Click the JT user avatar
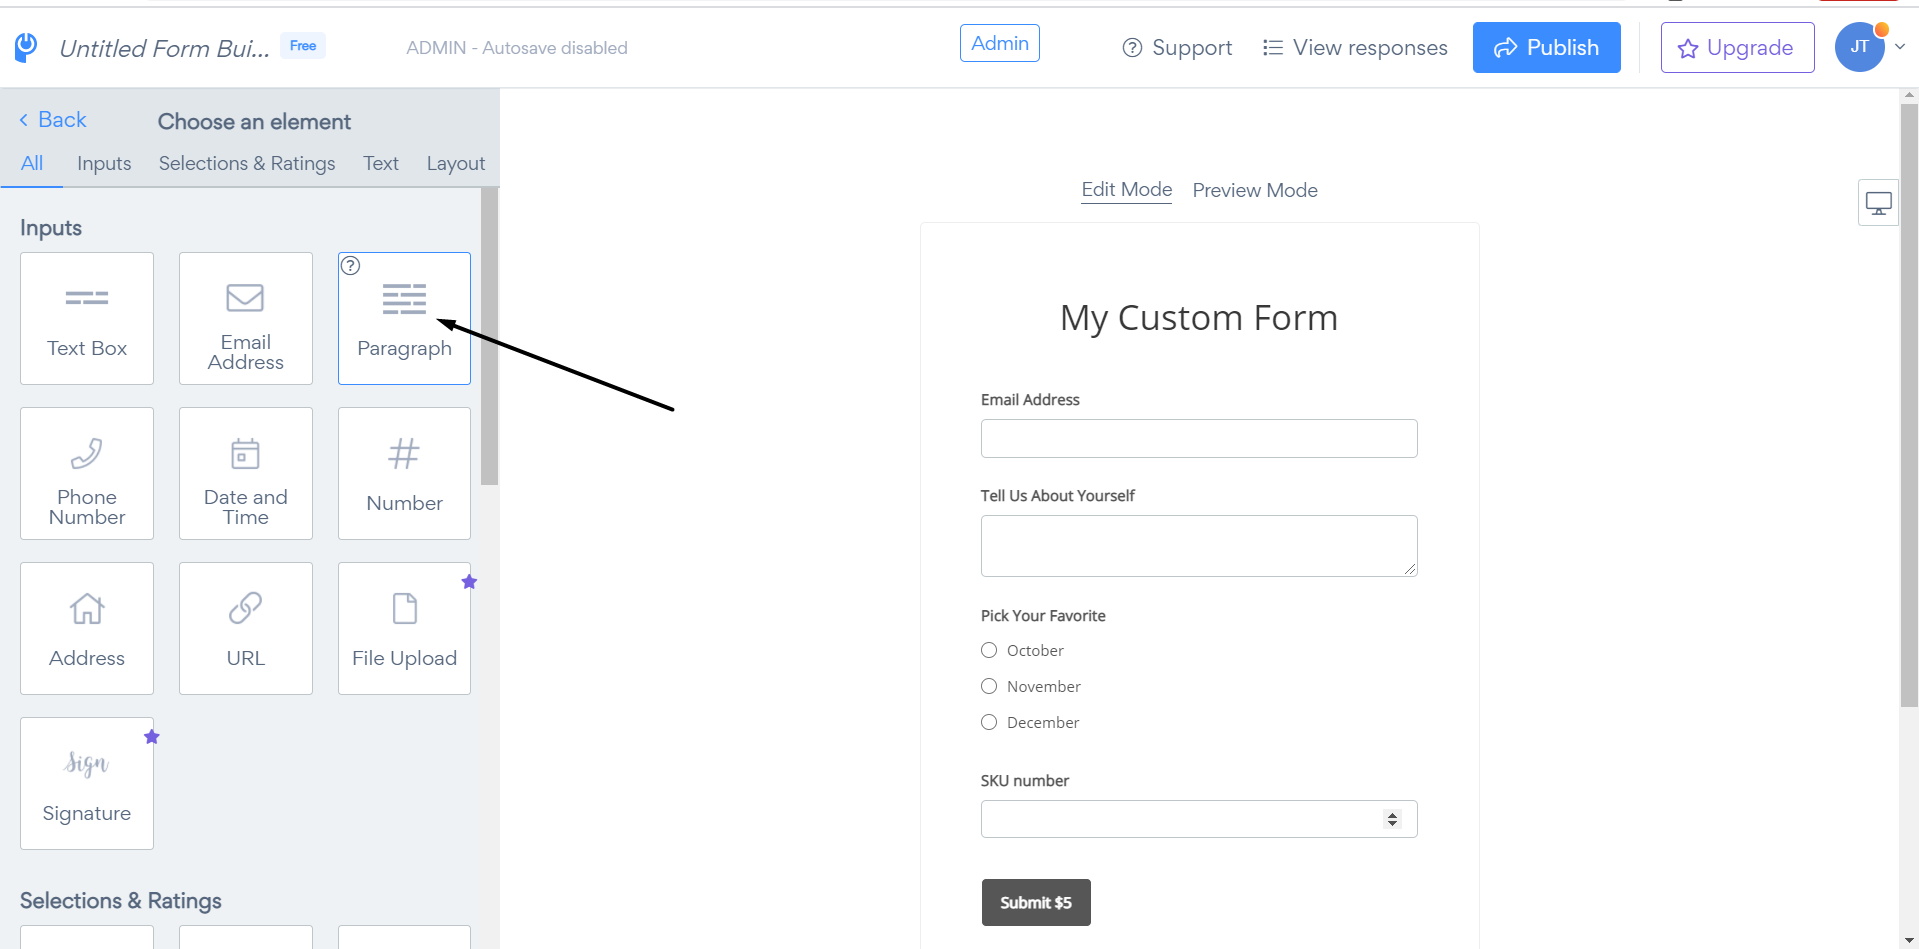The width and height of the screenshot is (1919, 949). point(1859,47)
